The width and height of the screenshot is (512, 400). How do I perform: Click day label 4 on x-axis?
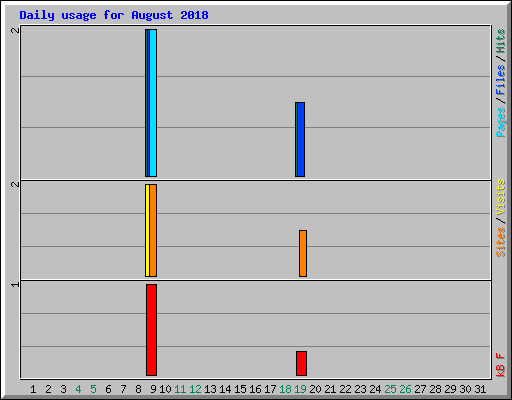(x=78, y=389)
